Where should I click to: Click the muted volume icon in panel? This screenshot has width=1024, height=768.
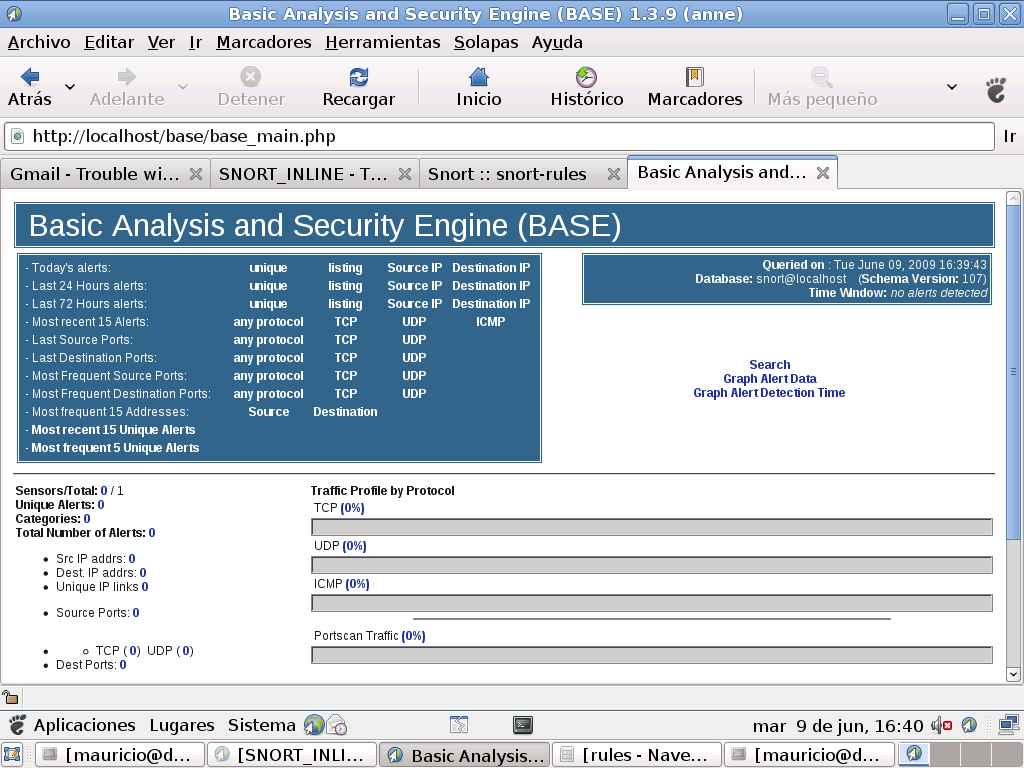tap(941, 725)
